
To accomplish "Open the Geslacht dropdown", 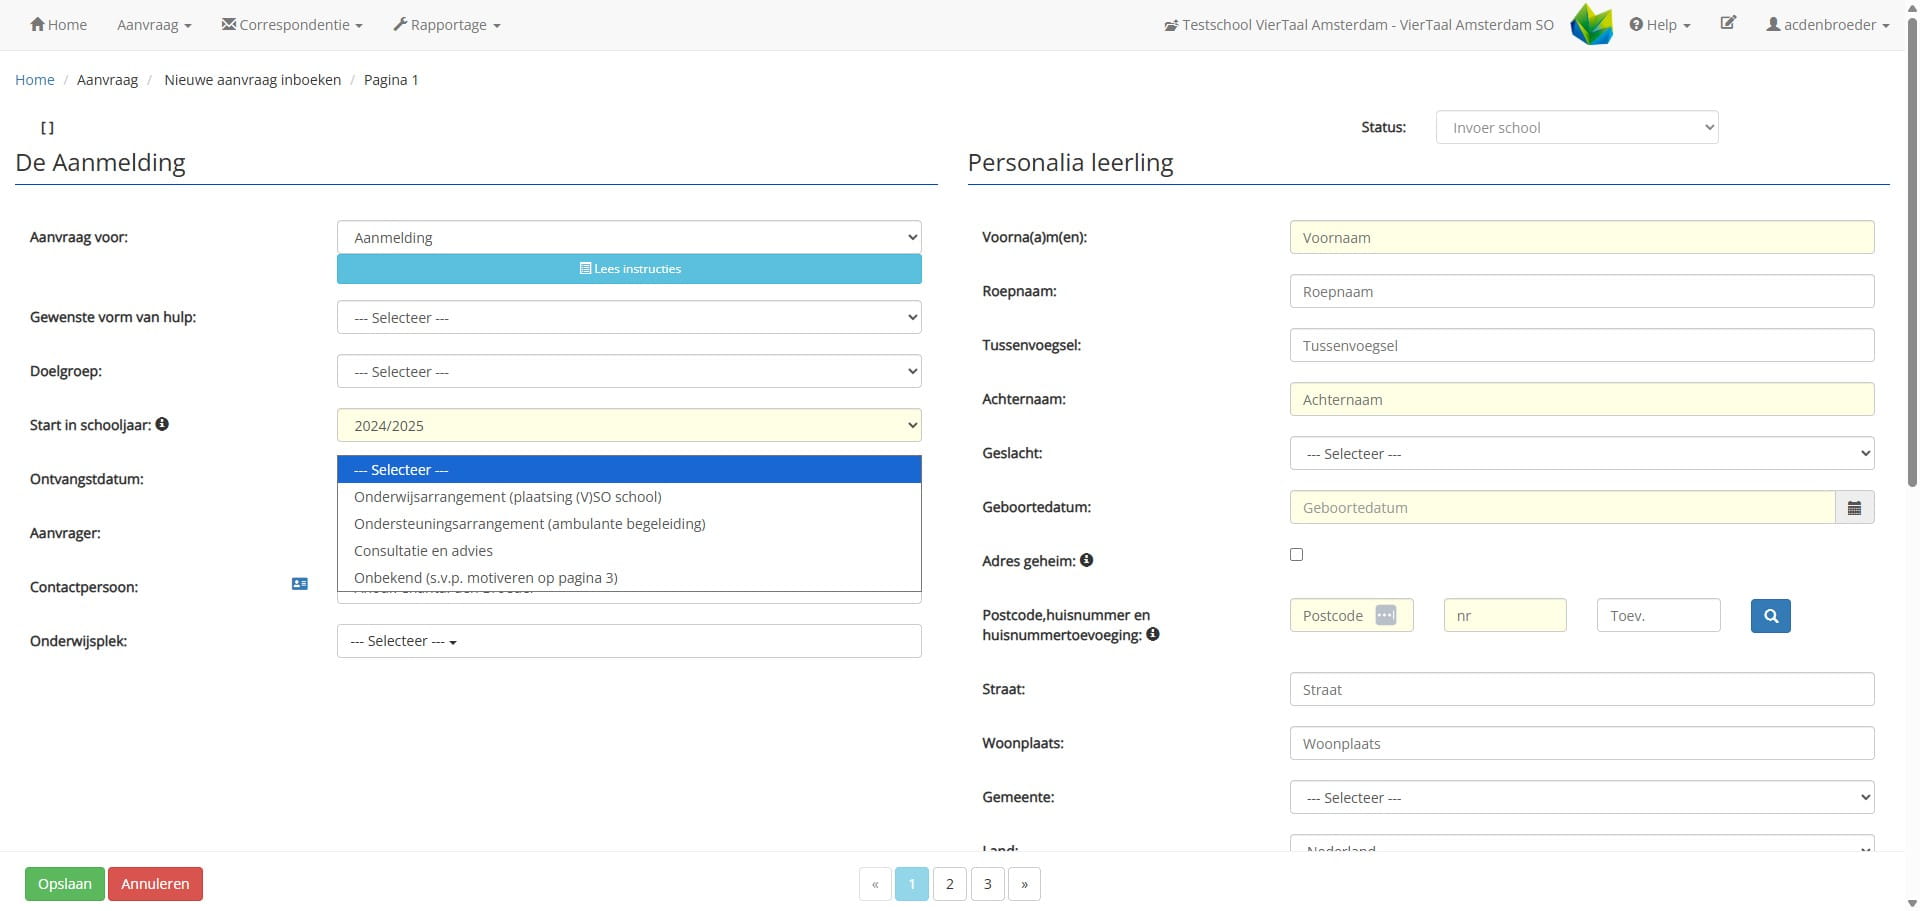I will point(1582,453).
